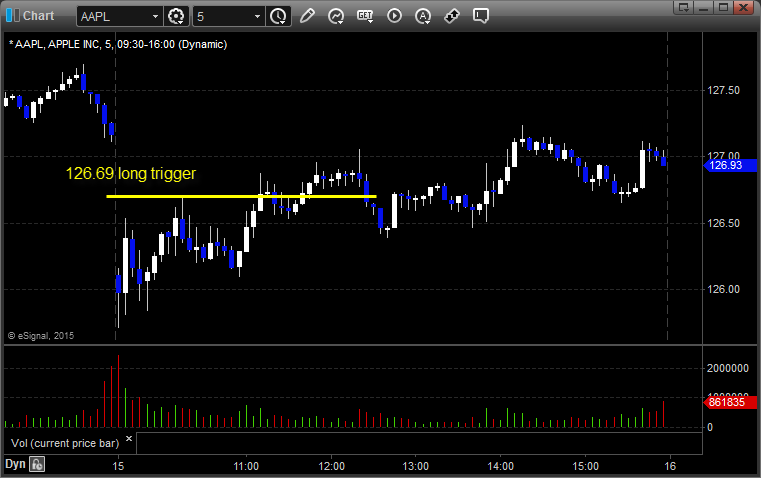Select the 126.69 long trigger text annotation
This screenshot has height=478, width=761.
(131, 173)
